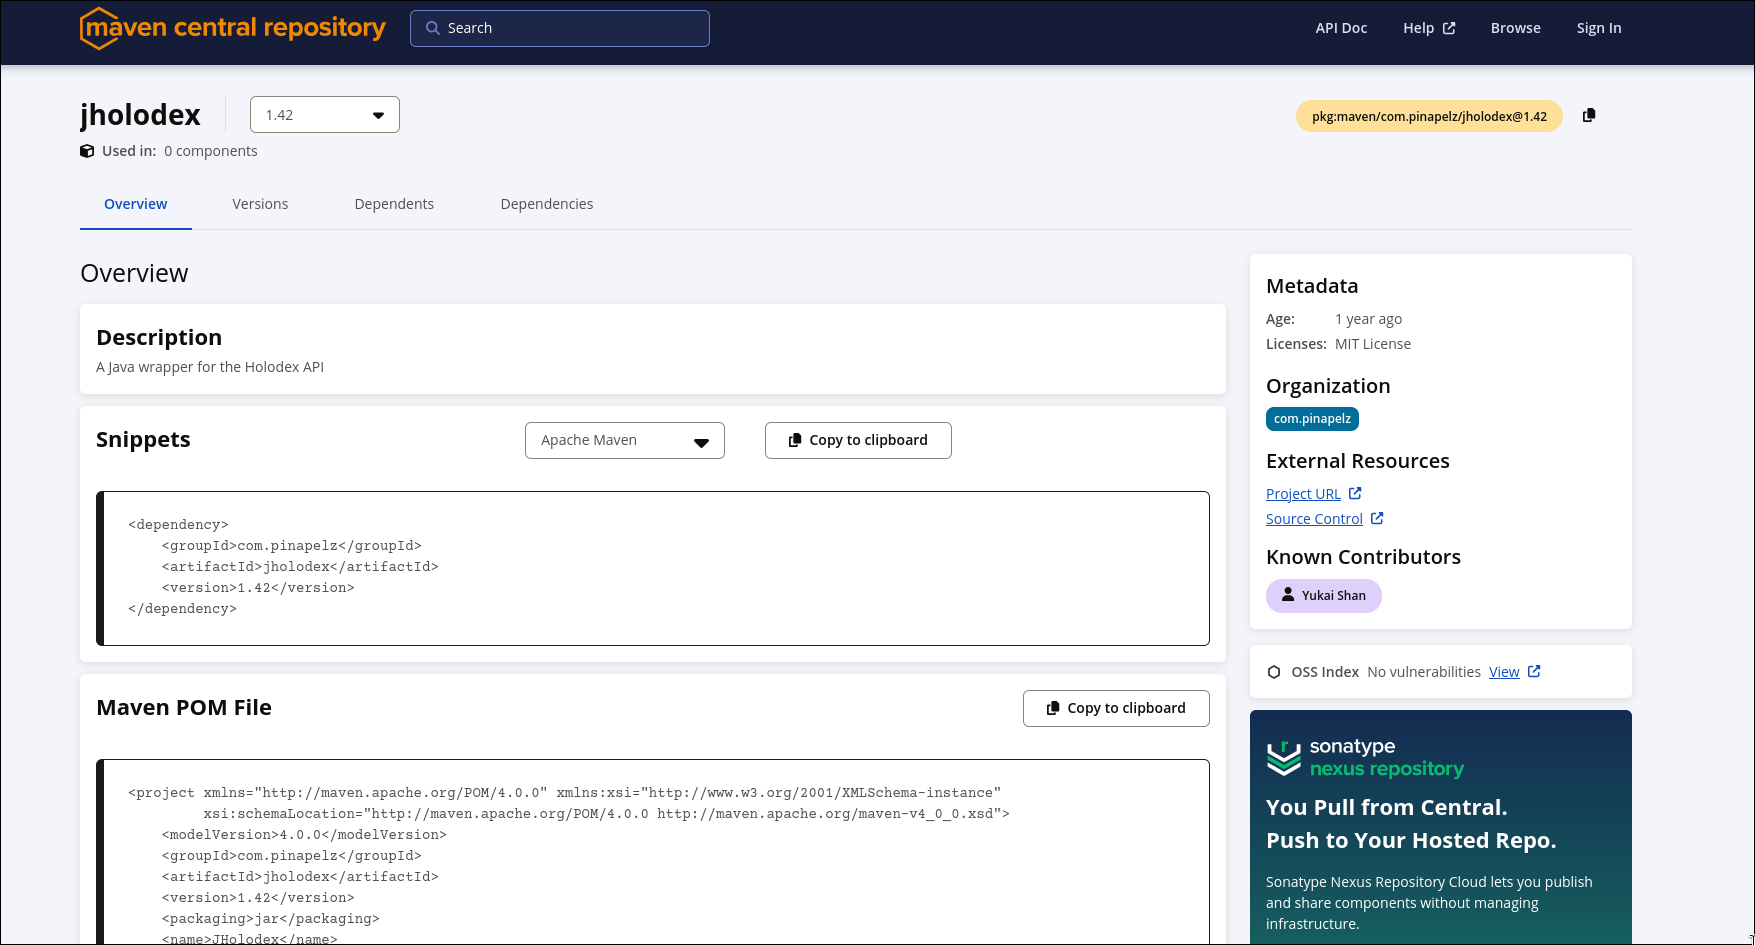Copy the package URL using the copy icon

1589,115
